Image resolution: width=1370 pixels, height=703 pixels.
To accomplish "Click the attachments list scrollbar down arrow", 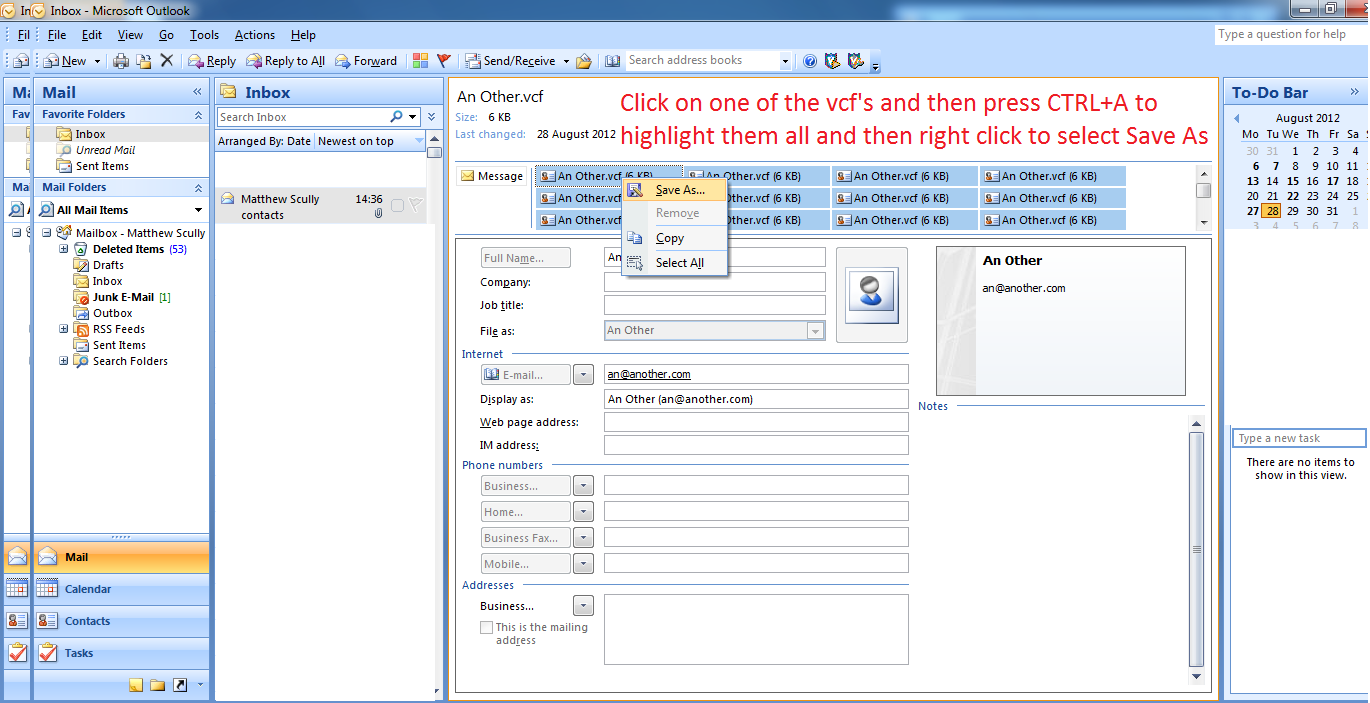I will (1204, 223).
